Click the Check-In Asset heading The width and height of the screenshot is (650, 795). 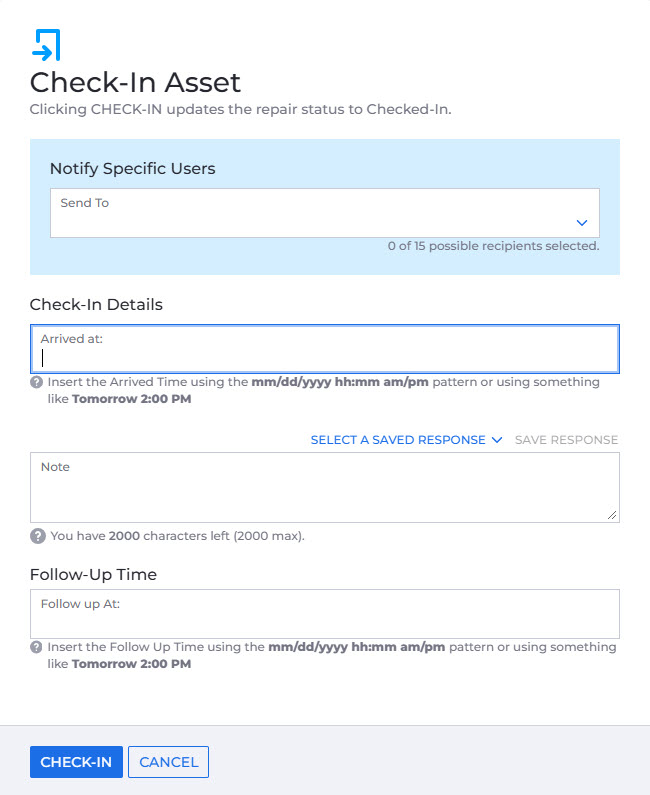click(135, 83)
